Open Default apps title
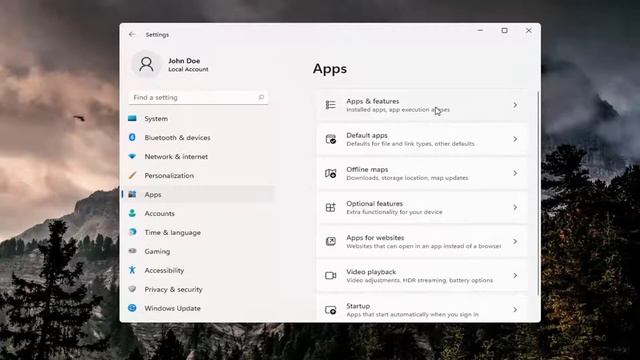 (367, 135)
